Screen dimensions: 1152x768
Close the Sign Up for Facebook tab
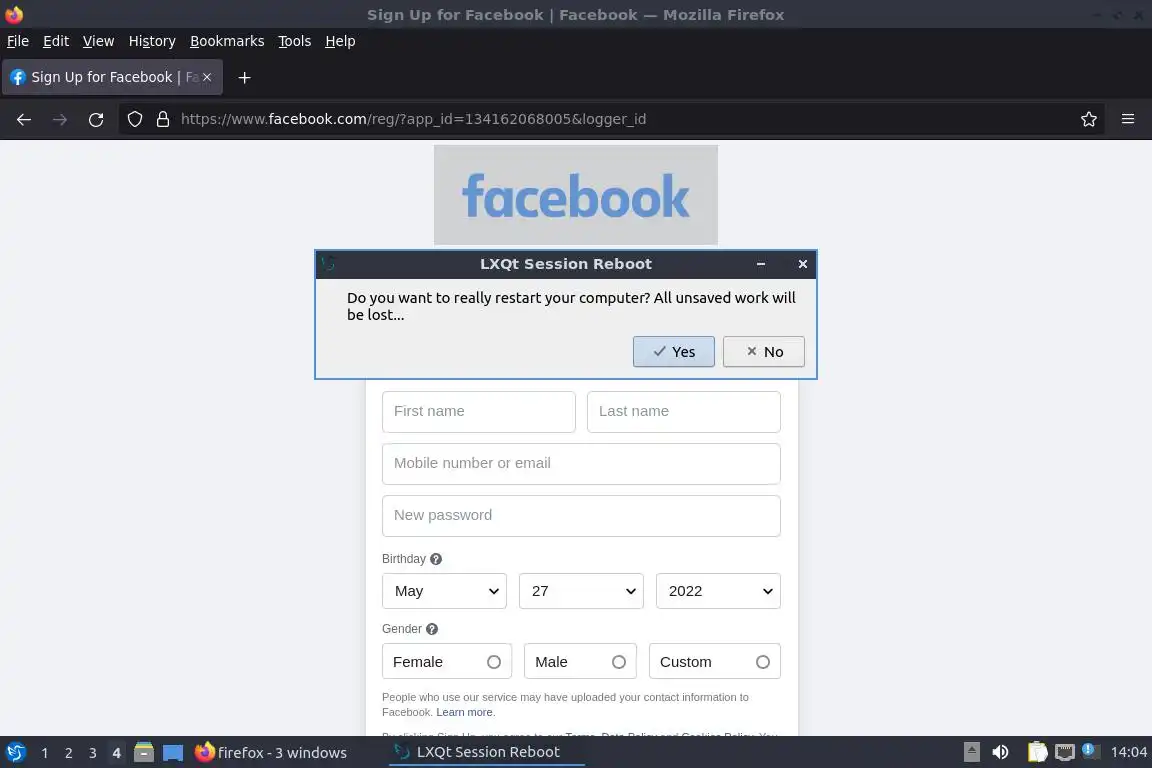pos(207,77)
